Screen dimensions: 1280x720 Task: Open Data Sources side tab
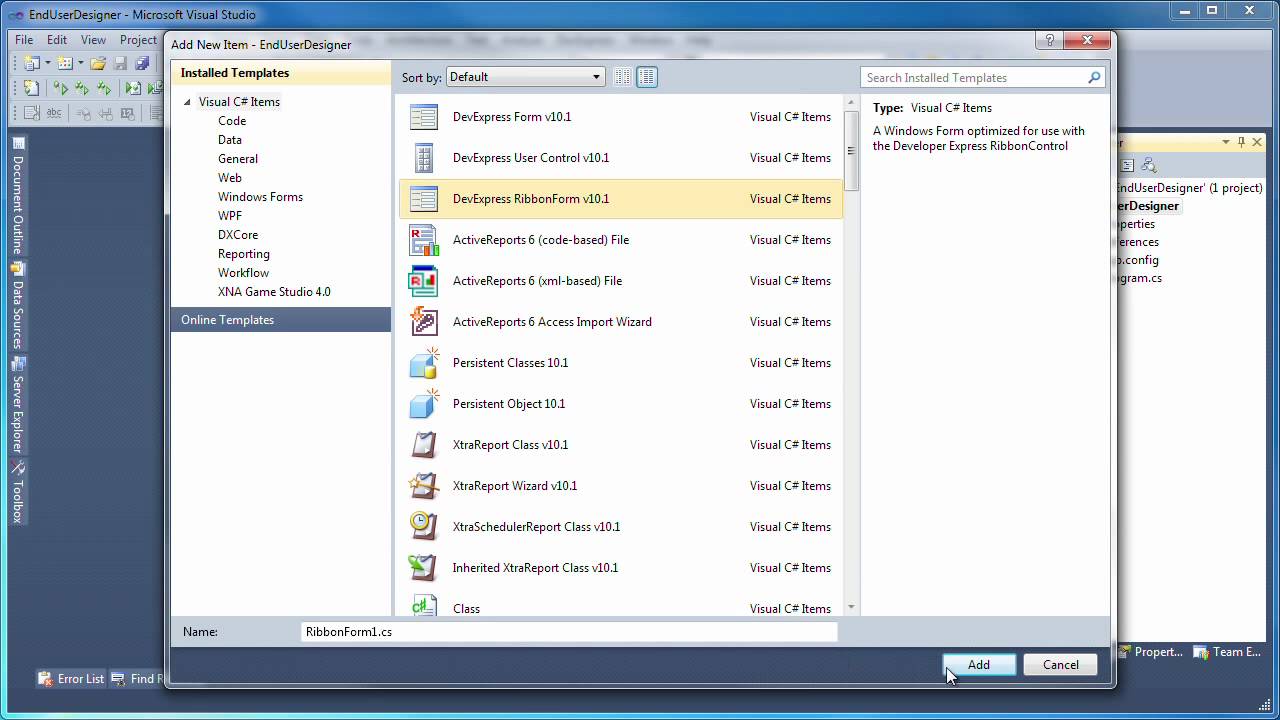tap(18, 307)
